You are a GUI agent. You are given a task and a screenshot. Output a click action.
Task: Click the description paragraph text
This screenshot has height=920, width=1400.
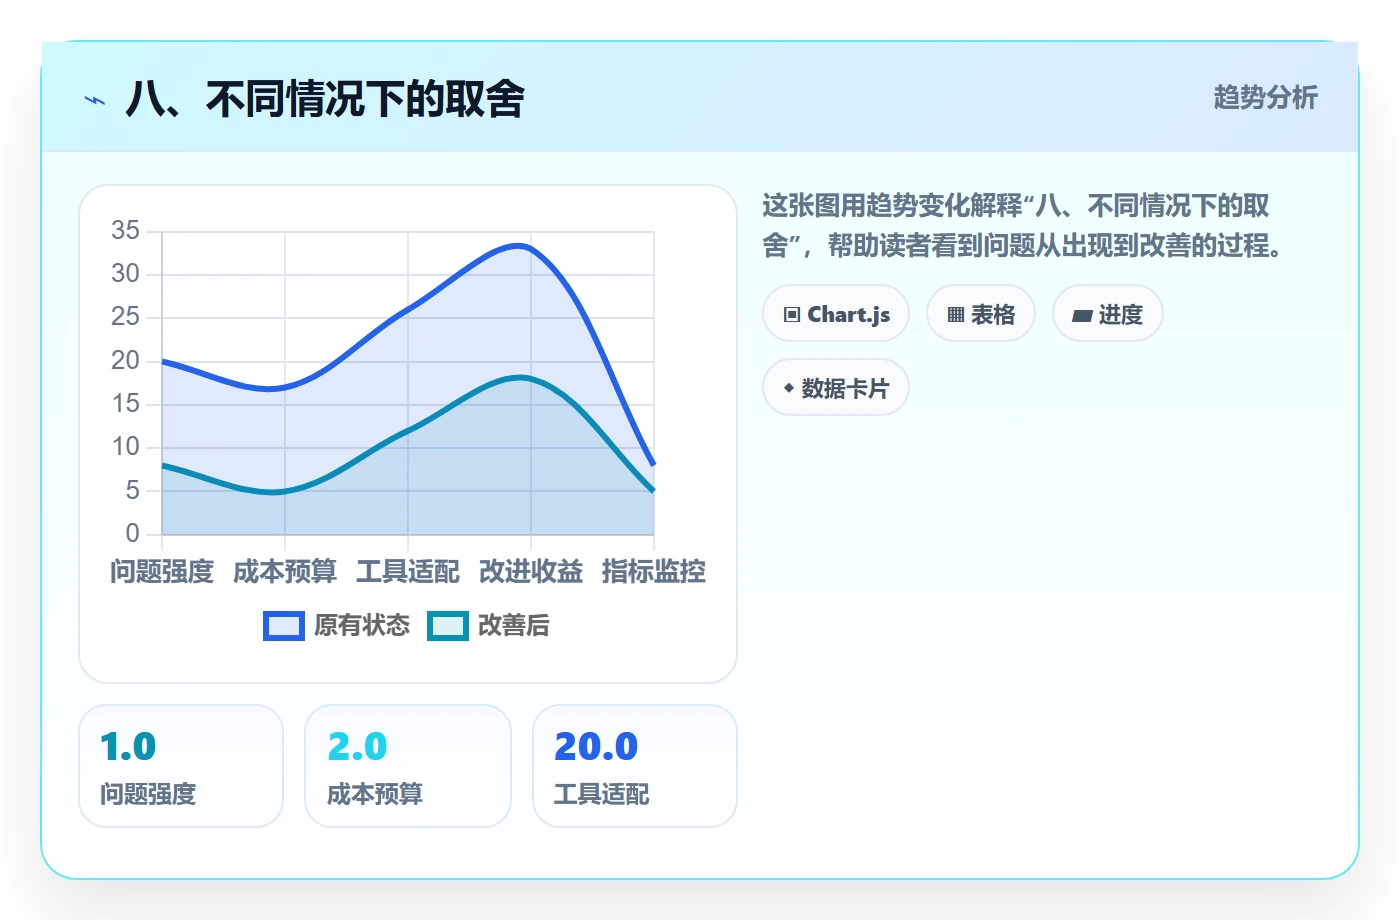tap(1022, 226)
